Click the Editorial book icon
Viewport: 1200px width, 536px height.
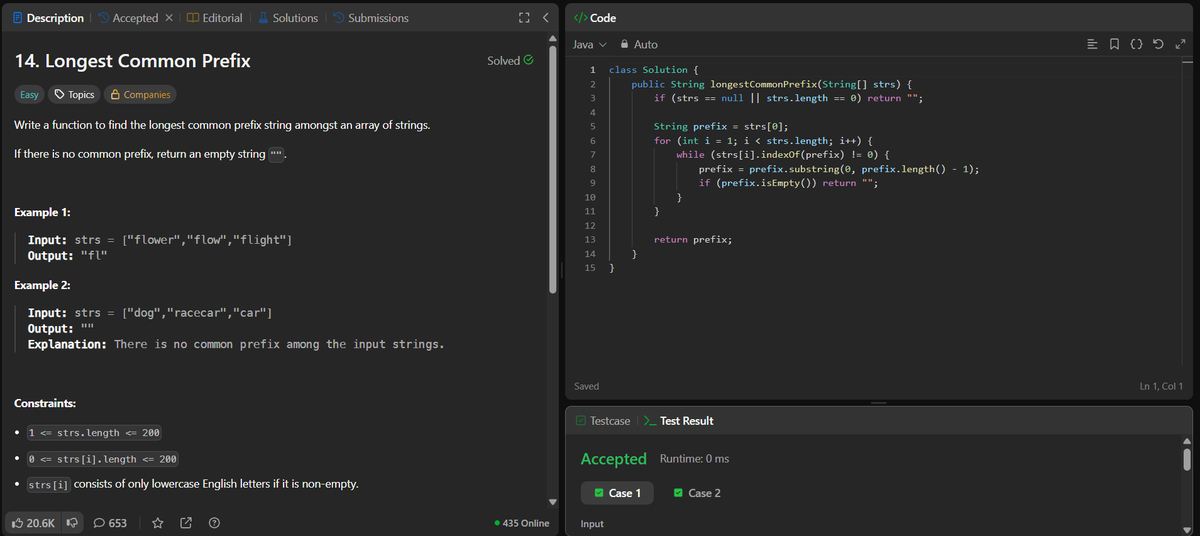[x=193, y=18]
